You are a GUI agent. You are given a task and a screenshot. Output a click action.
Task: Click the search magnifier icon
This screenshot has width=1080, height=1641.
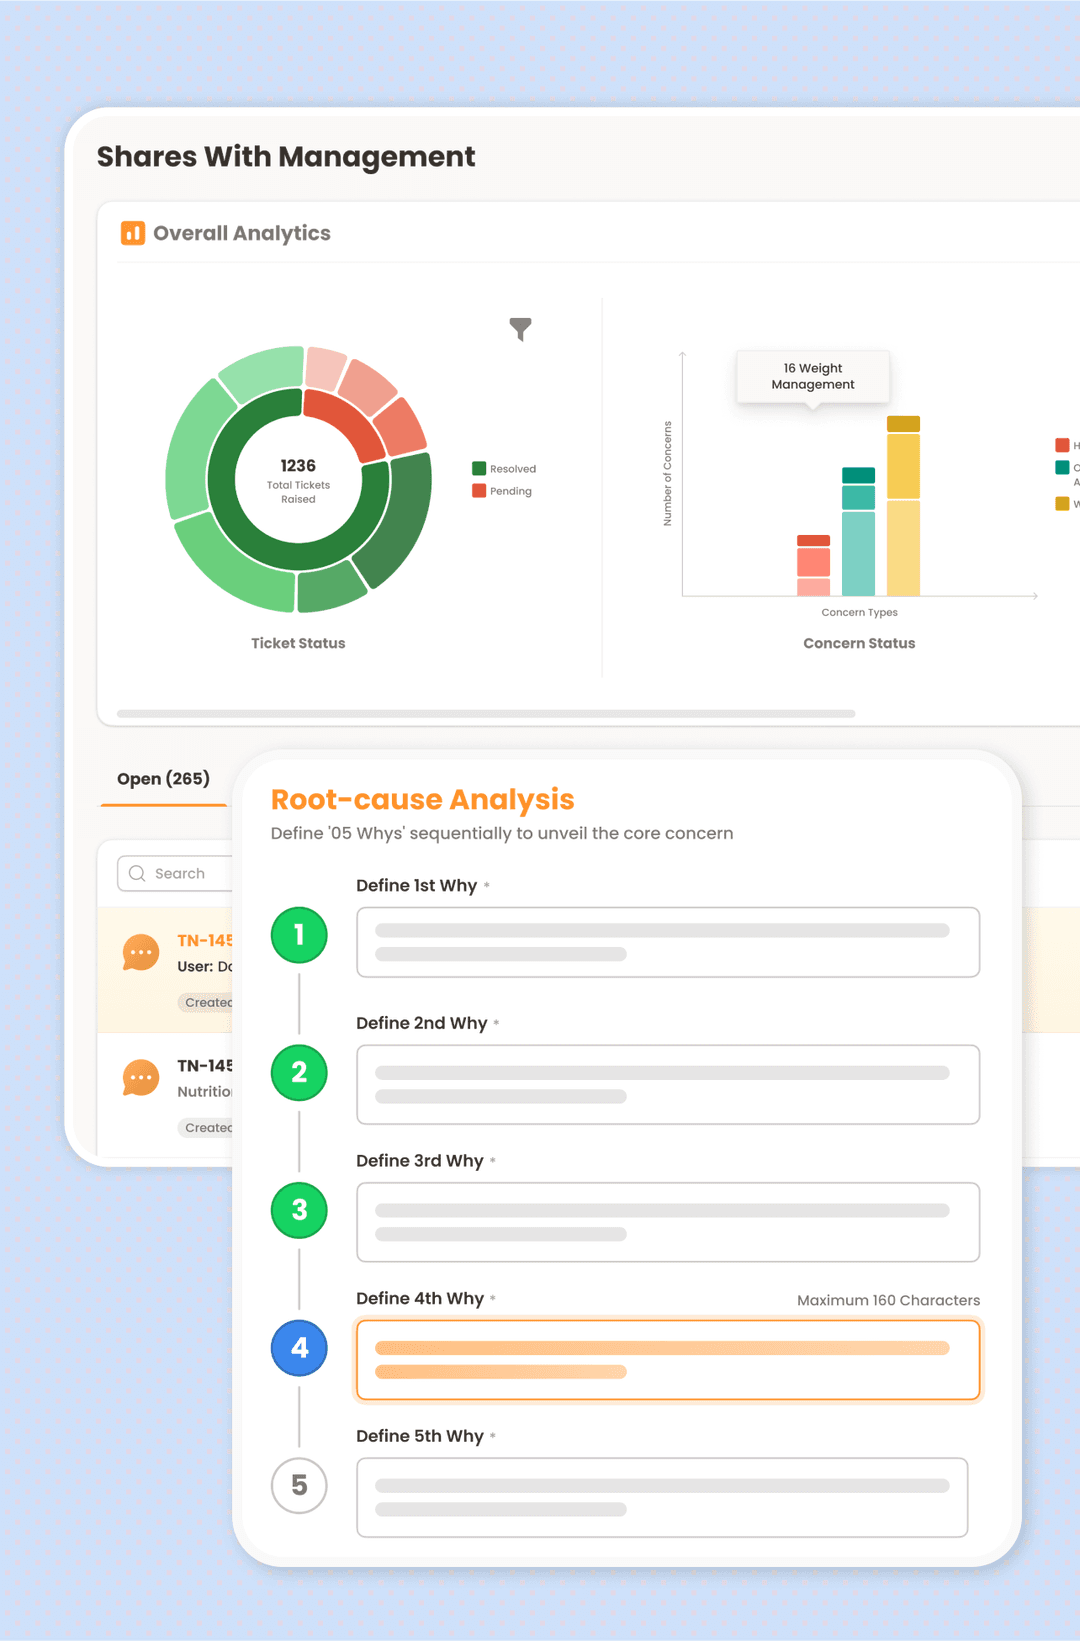click(138, 873)
